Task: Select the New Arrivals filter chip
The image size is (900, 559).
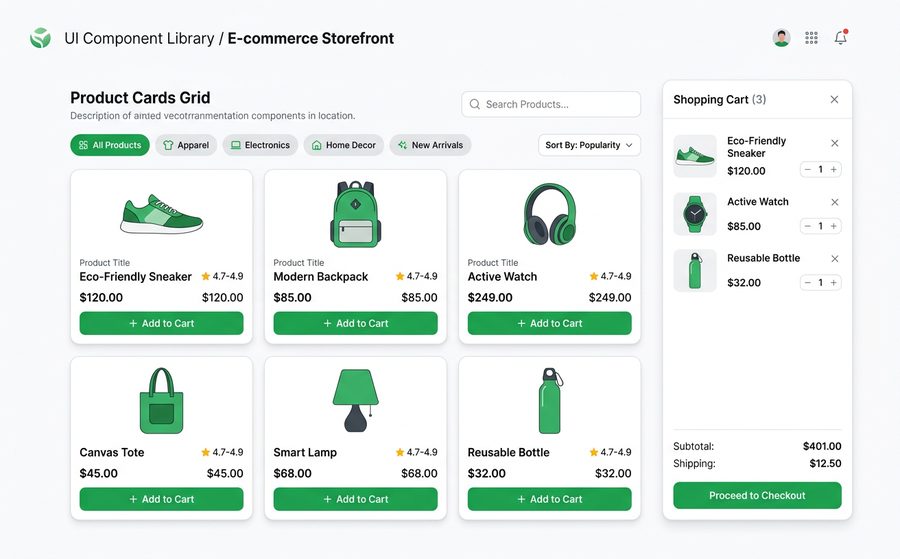Action: (430, 145)
